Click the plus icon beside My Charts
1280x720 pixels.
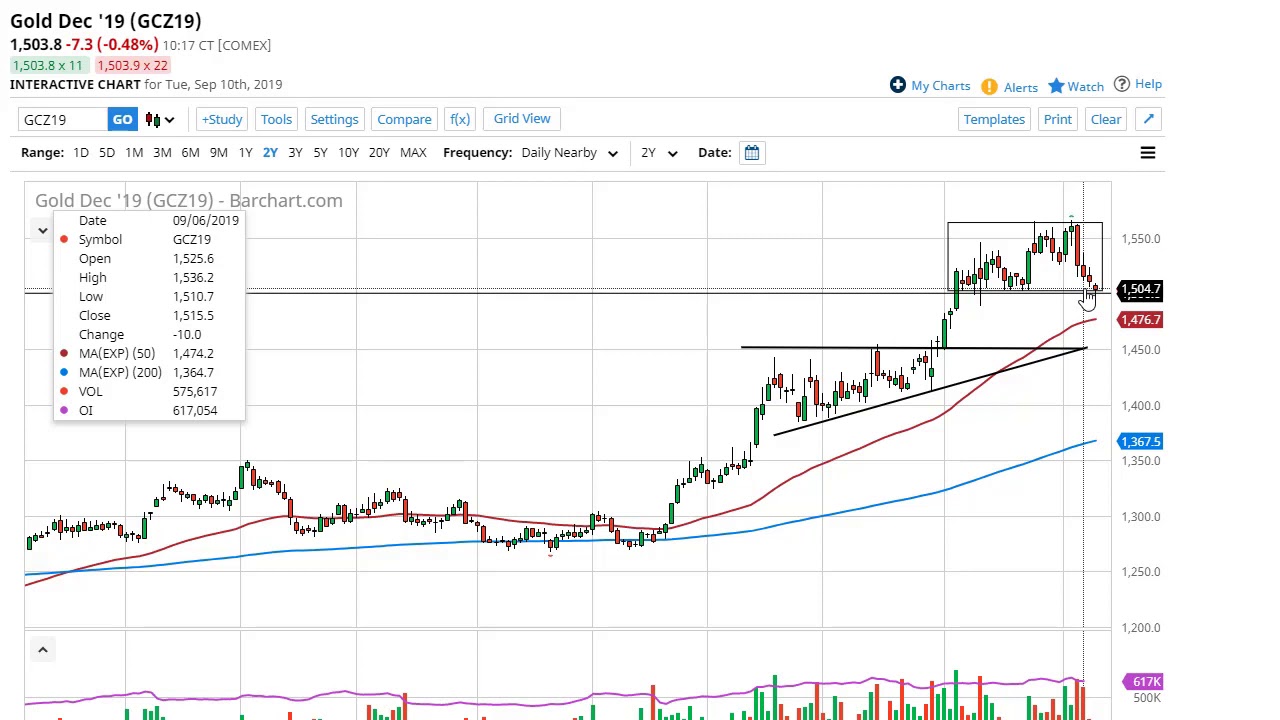click(x=898, y=85)
